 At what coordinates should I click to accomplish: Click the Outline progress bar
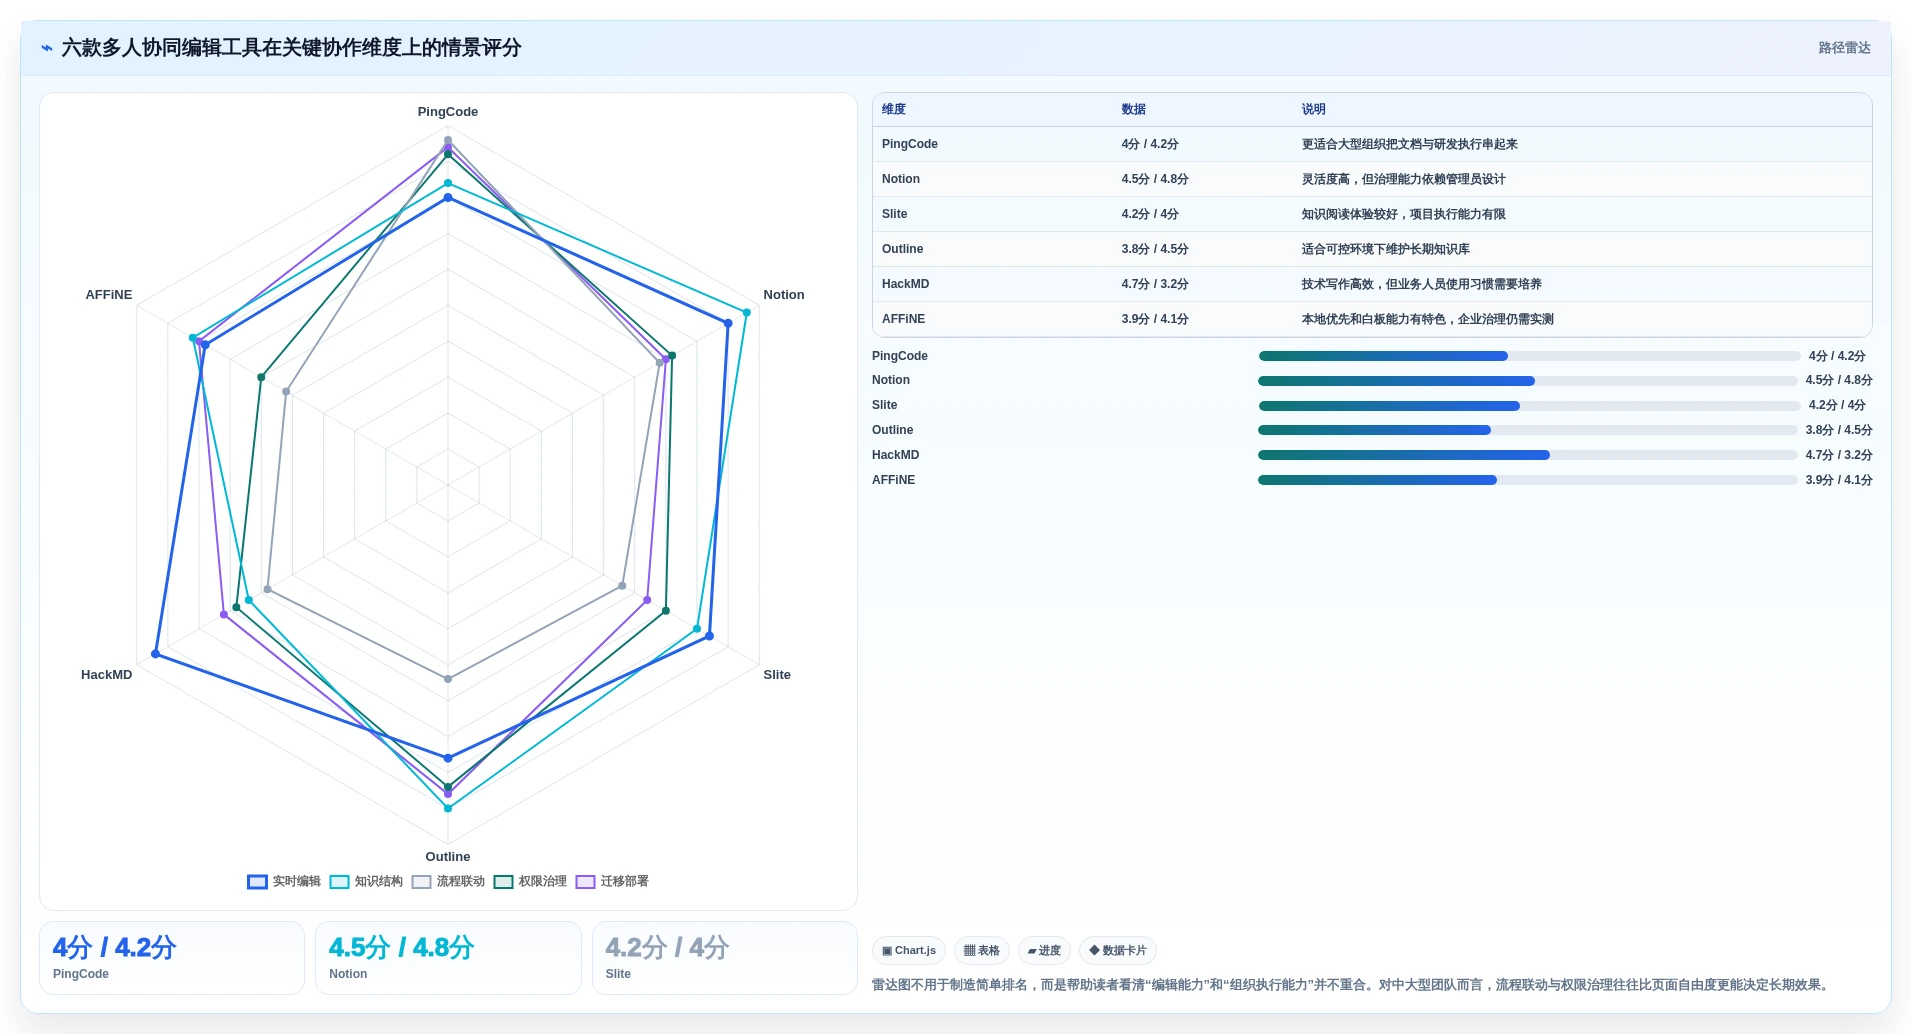tap(1528, 430)
